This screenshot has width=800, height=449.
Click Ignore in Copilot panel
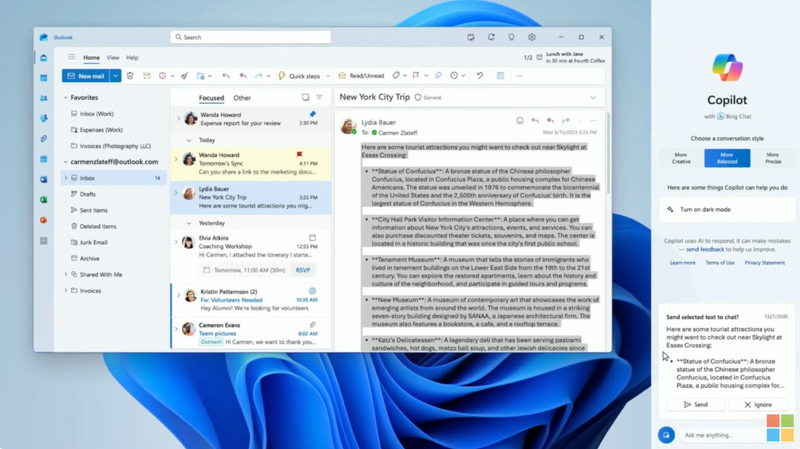[x=758, y=405]
